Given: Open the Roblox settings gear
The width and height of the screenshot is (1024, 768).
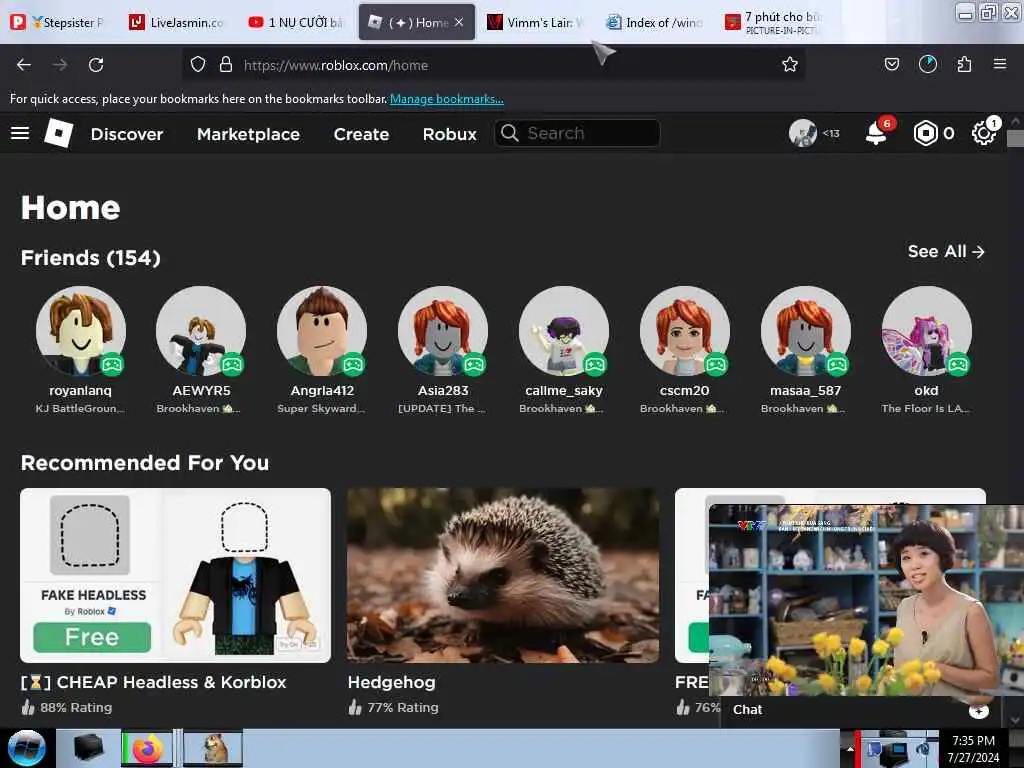Looking at the screenshot, I should point(983,133).
